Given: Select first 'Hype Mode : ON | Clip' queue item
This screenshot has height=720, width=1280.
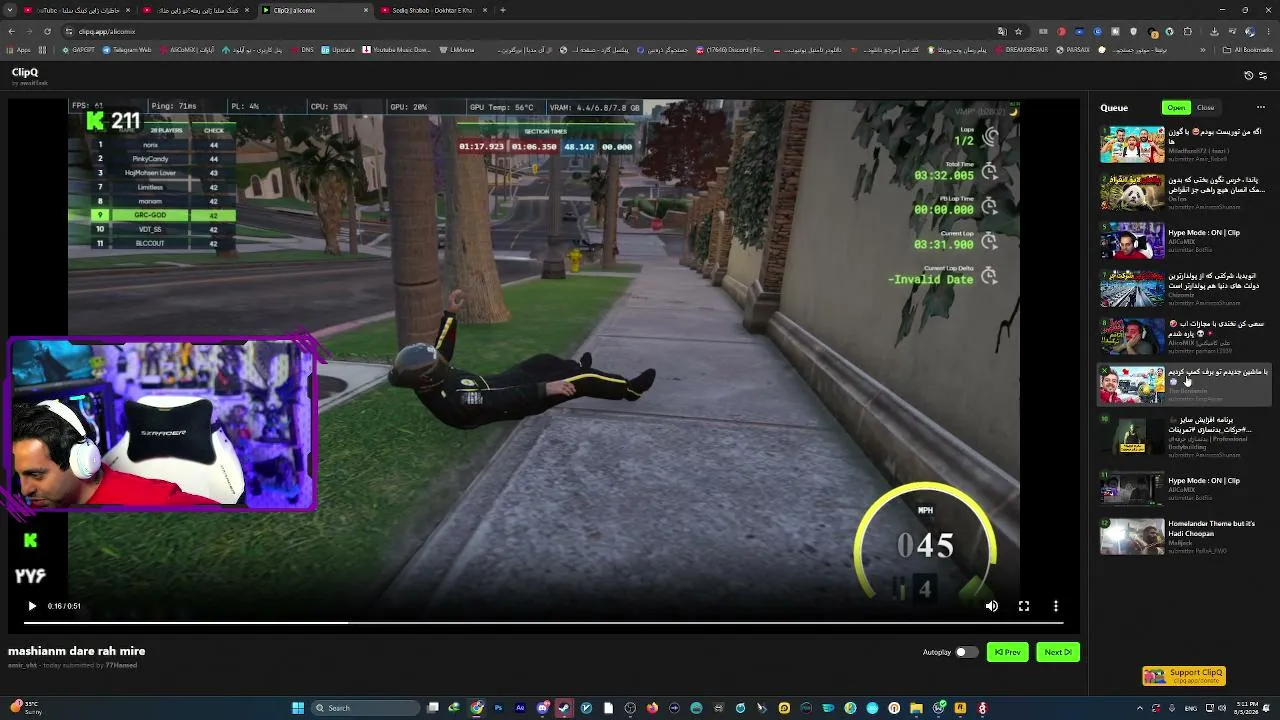Looking at the screenshot, I should 1184,241.
